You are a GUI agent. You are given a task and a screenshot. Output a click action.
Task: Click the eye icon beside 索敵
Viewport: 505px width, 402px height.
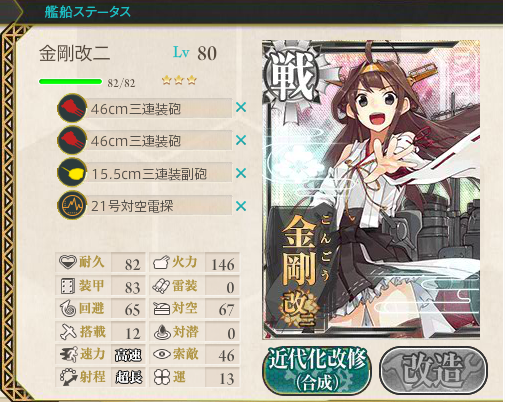click(x=162, y=354)
